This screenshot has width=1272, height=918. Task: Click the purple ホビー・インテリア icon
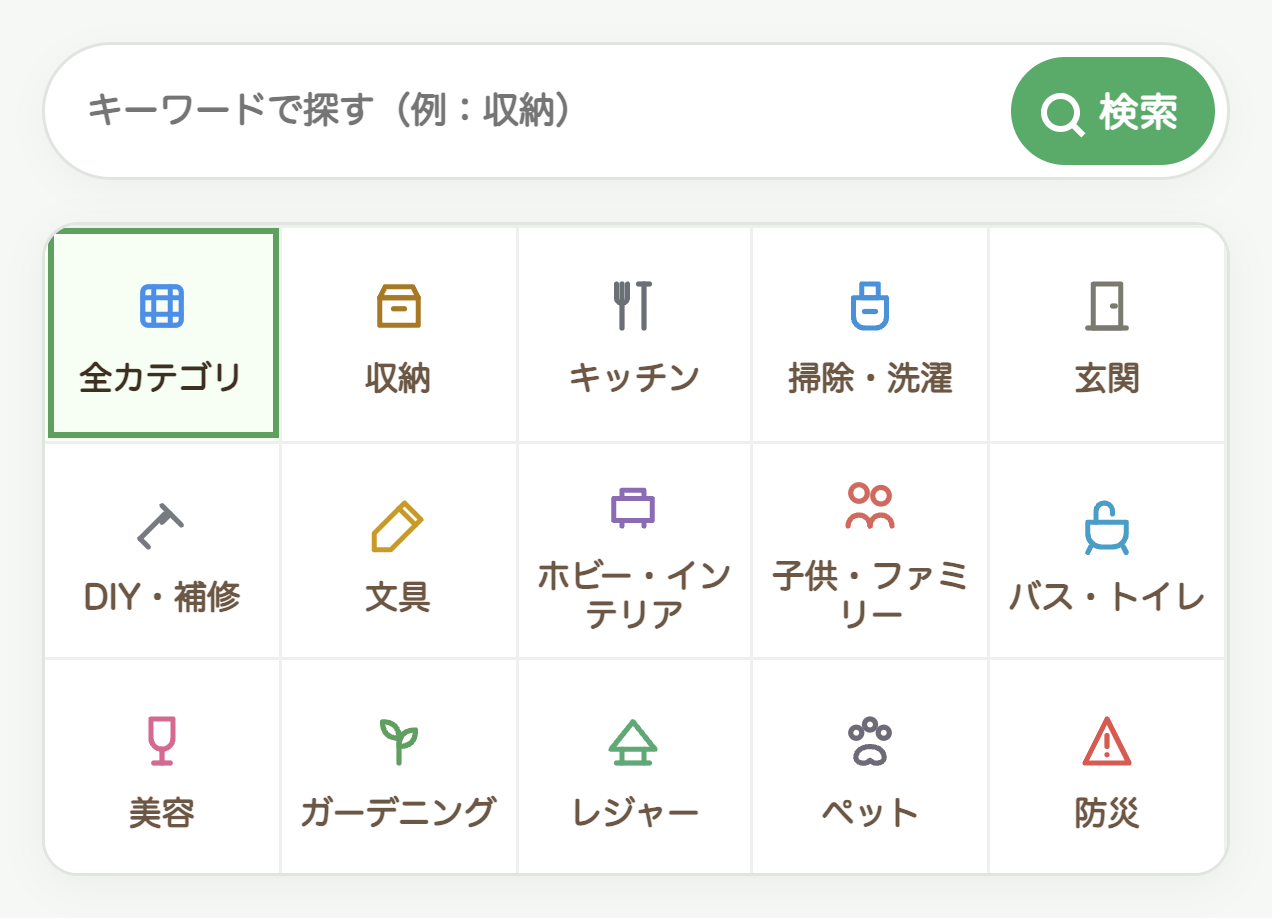(x=633, y=507)
